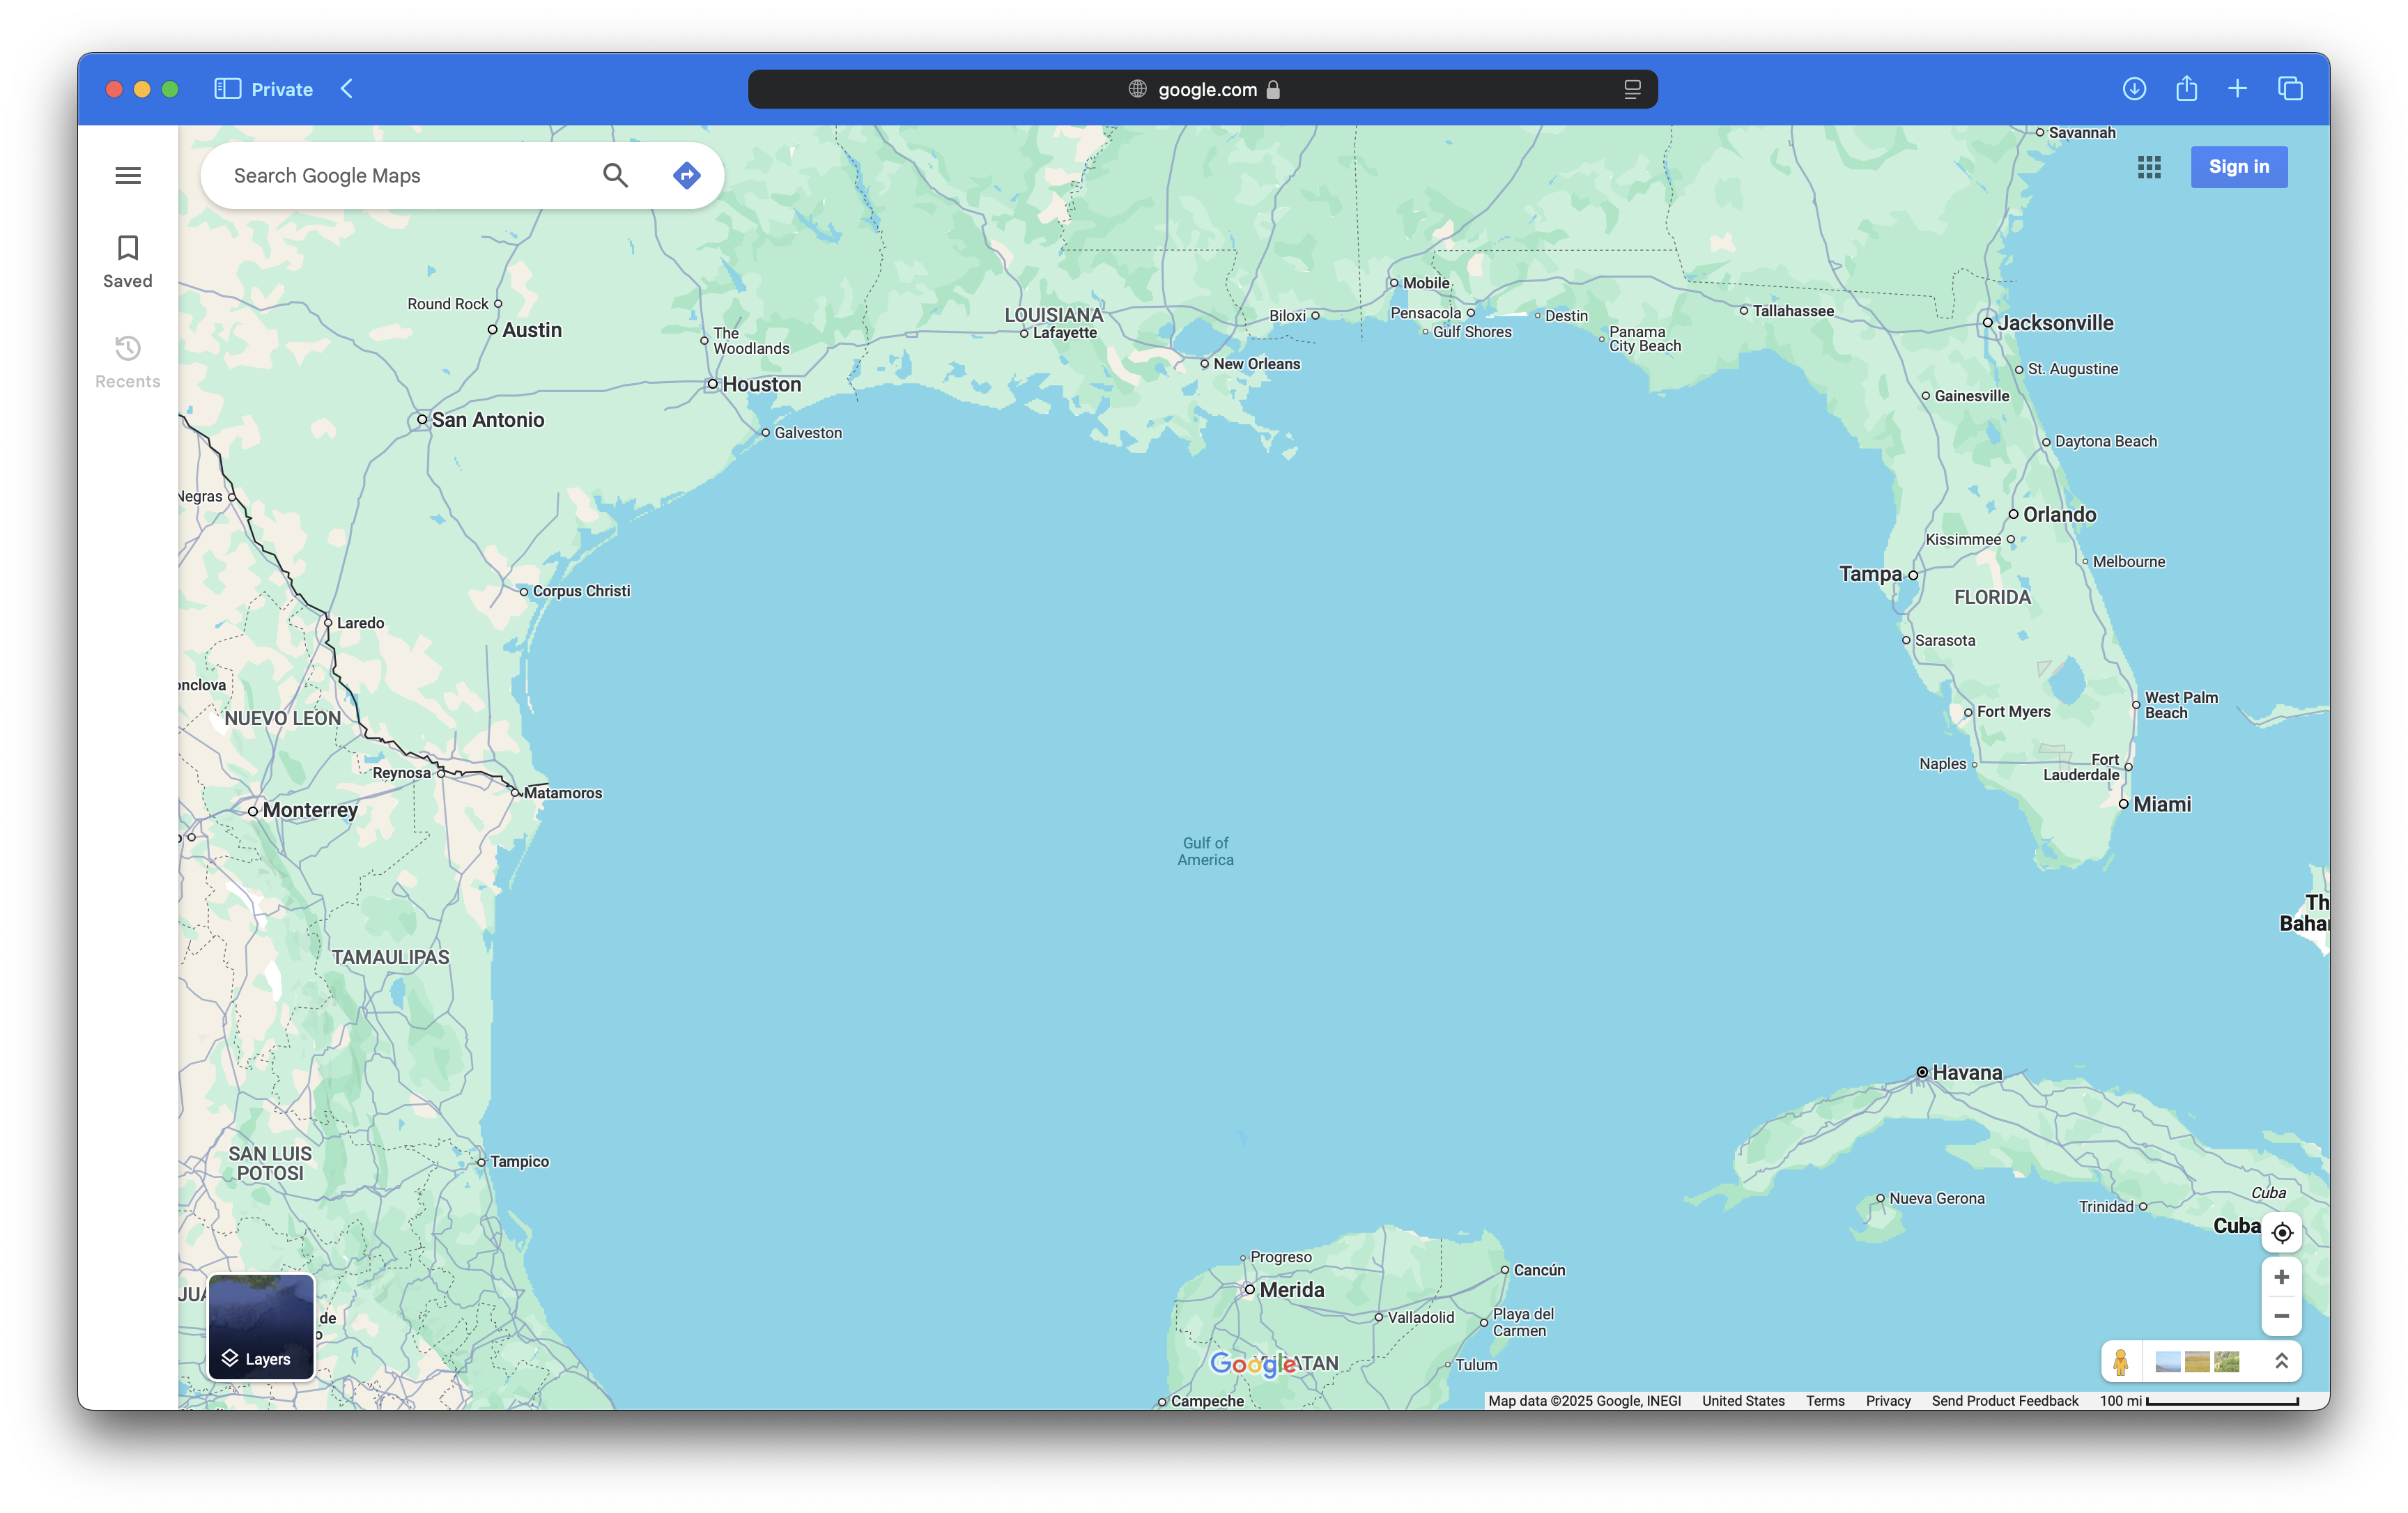Viewport: 2408px width, 1513px height.
Task: Select the Street View Pegman
Action: point(2120,1361)
